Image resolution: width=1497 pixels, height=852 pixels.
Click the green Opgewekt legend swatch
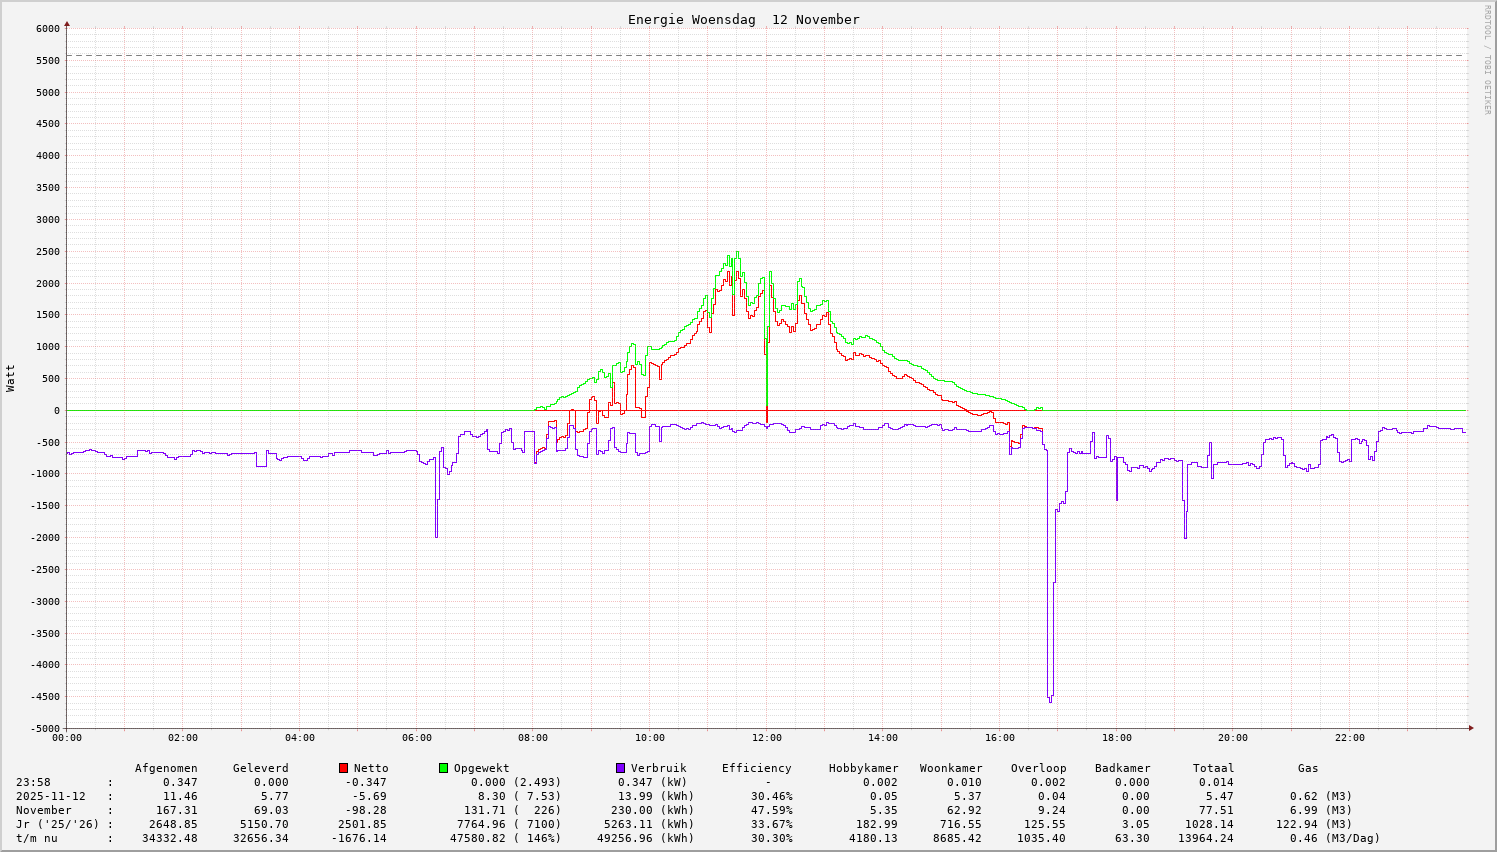[x=444, y=768]
